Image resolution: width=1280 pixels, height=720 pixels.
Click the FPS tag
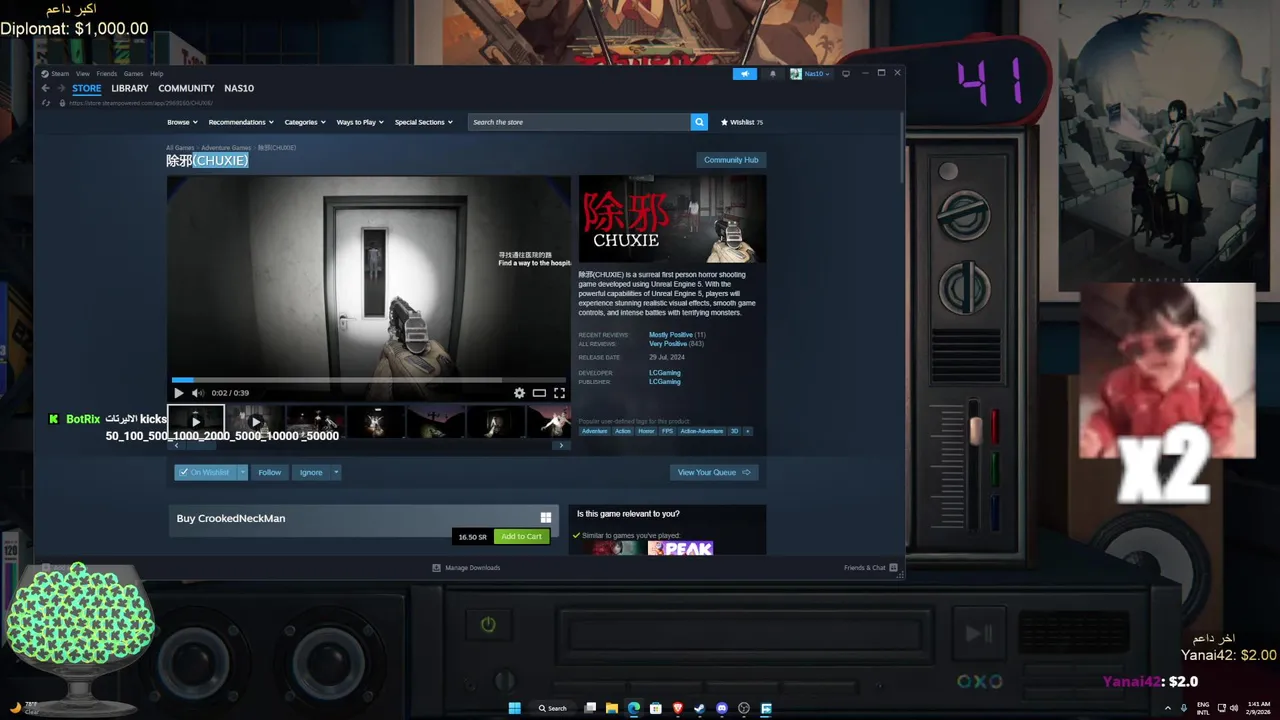pos(667,431)
